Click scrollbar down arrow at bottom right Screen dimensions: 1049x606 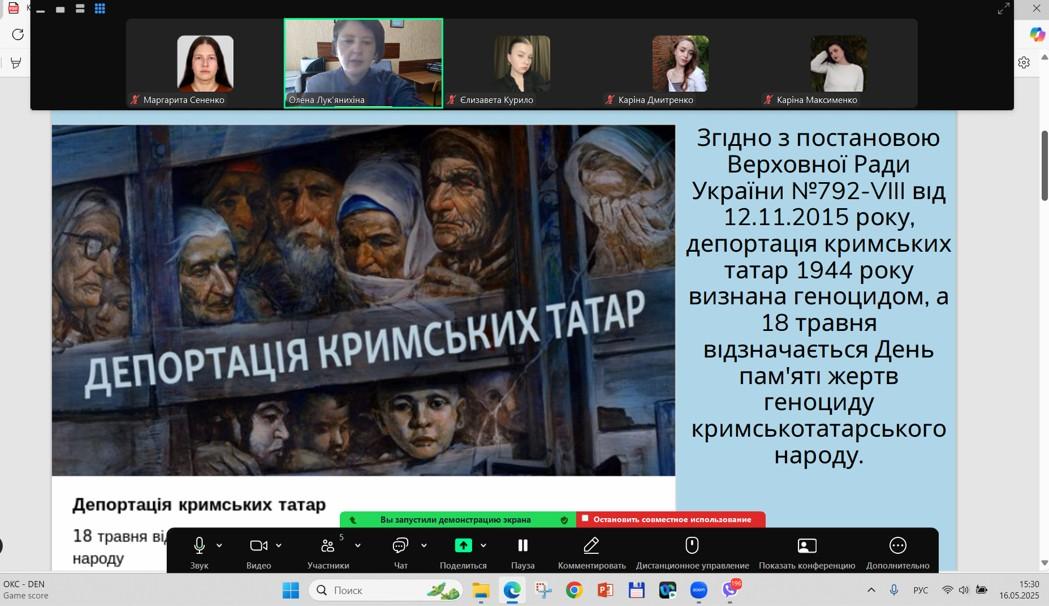[1044, 563]
